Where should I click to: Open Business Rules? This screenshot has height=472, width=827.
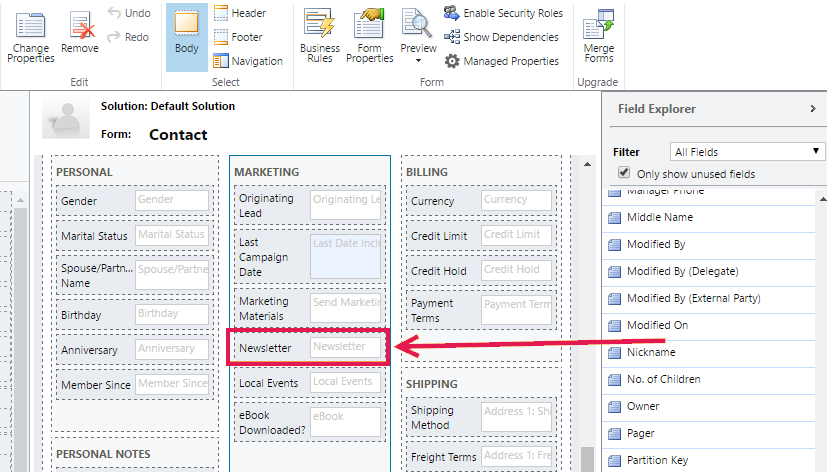coord(320,36)
